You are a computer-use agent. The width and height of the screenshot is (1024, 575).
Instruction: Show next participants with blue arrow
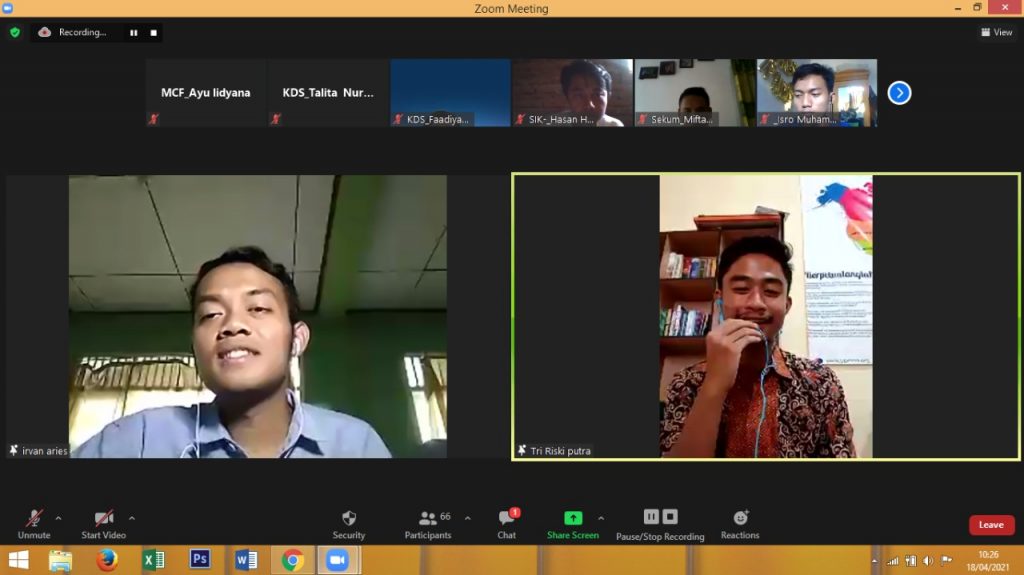tap(899, 93)
